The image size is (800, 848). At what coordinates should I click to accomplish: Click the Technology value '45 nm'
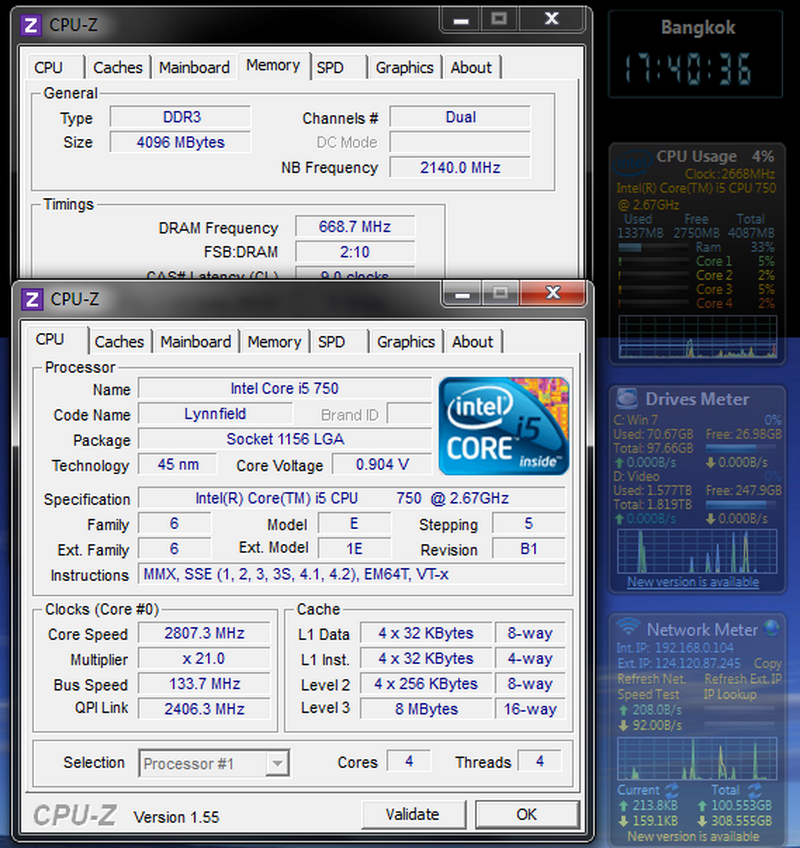[178, 464]
